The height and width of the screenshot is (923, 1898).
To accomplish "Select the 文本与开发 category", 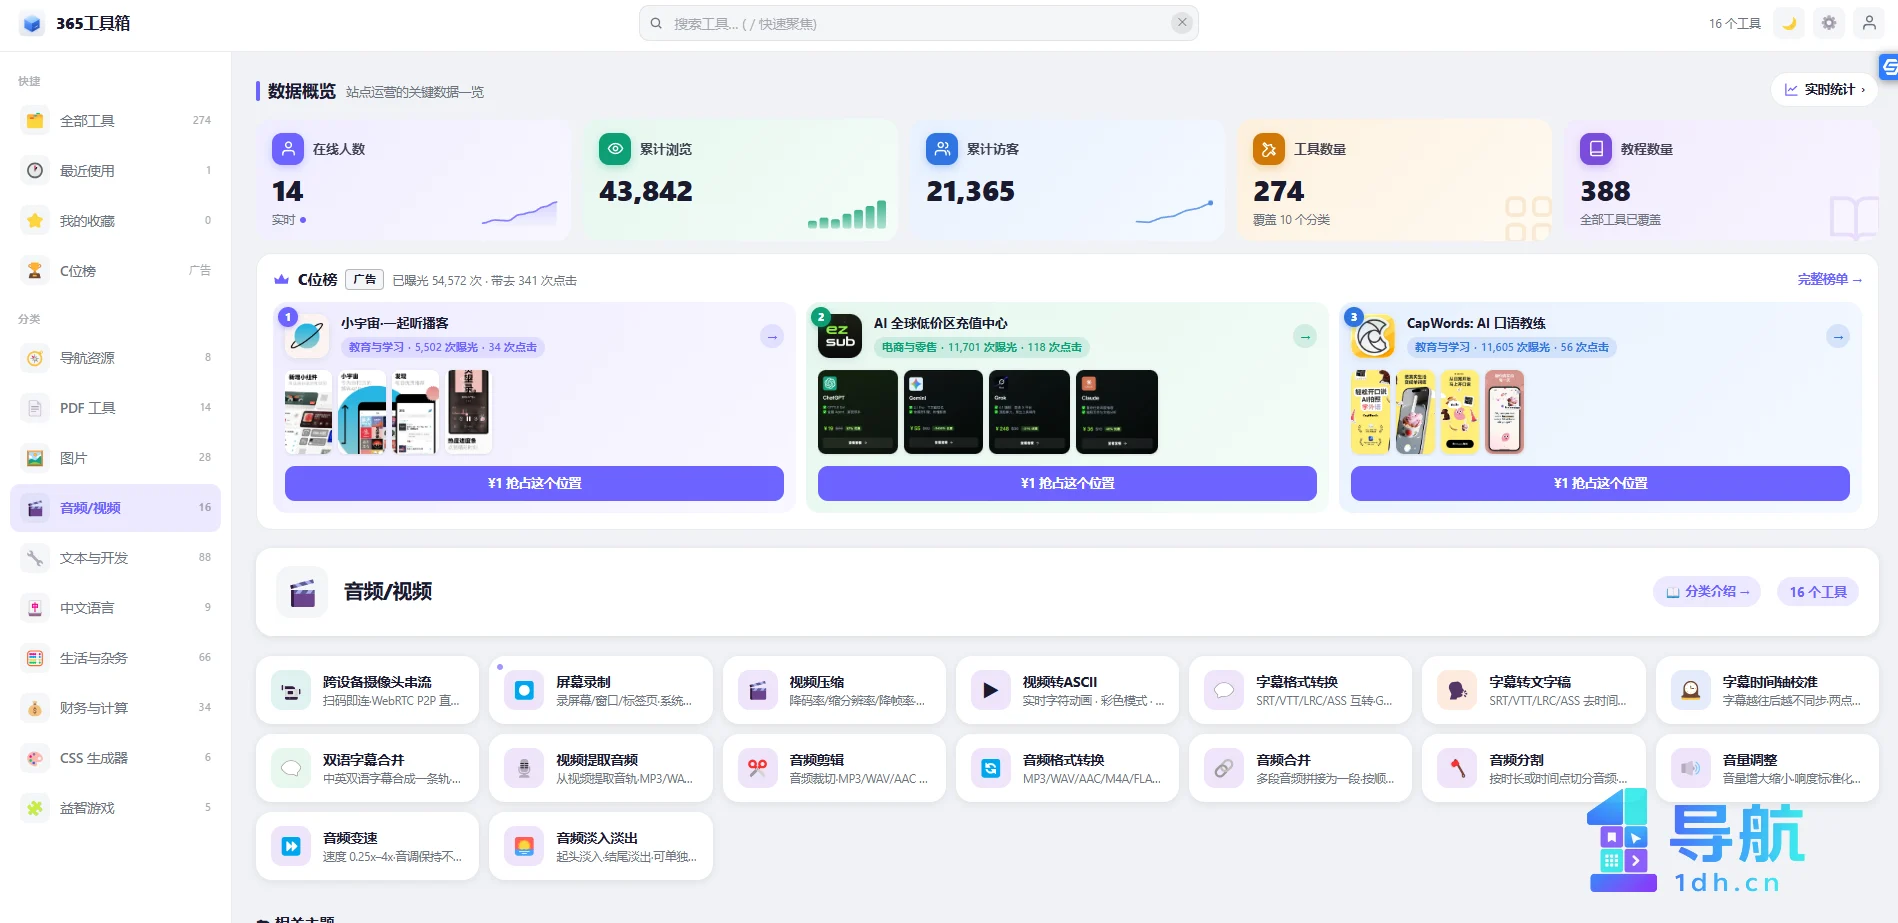I will (x=115, y=558).
